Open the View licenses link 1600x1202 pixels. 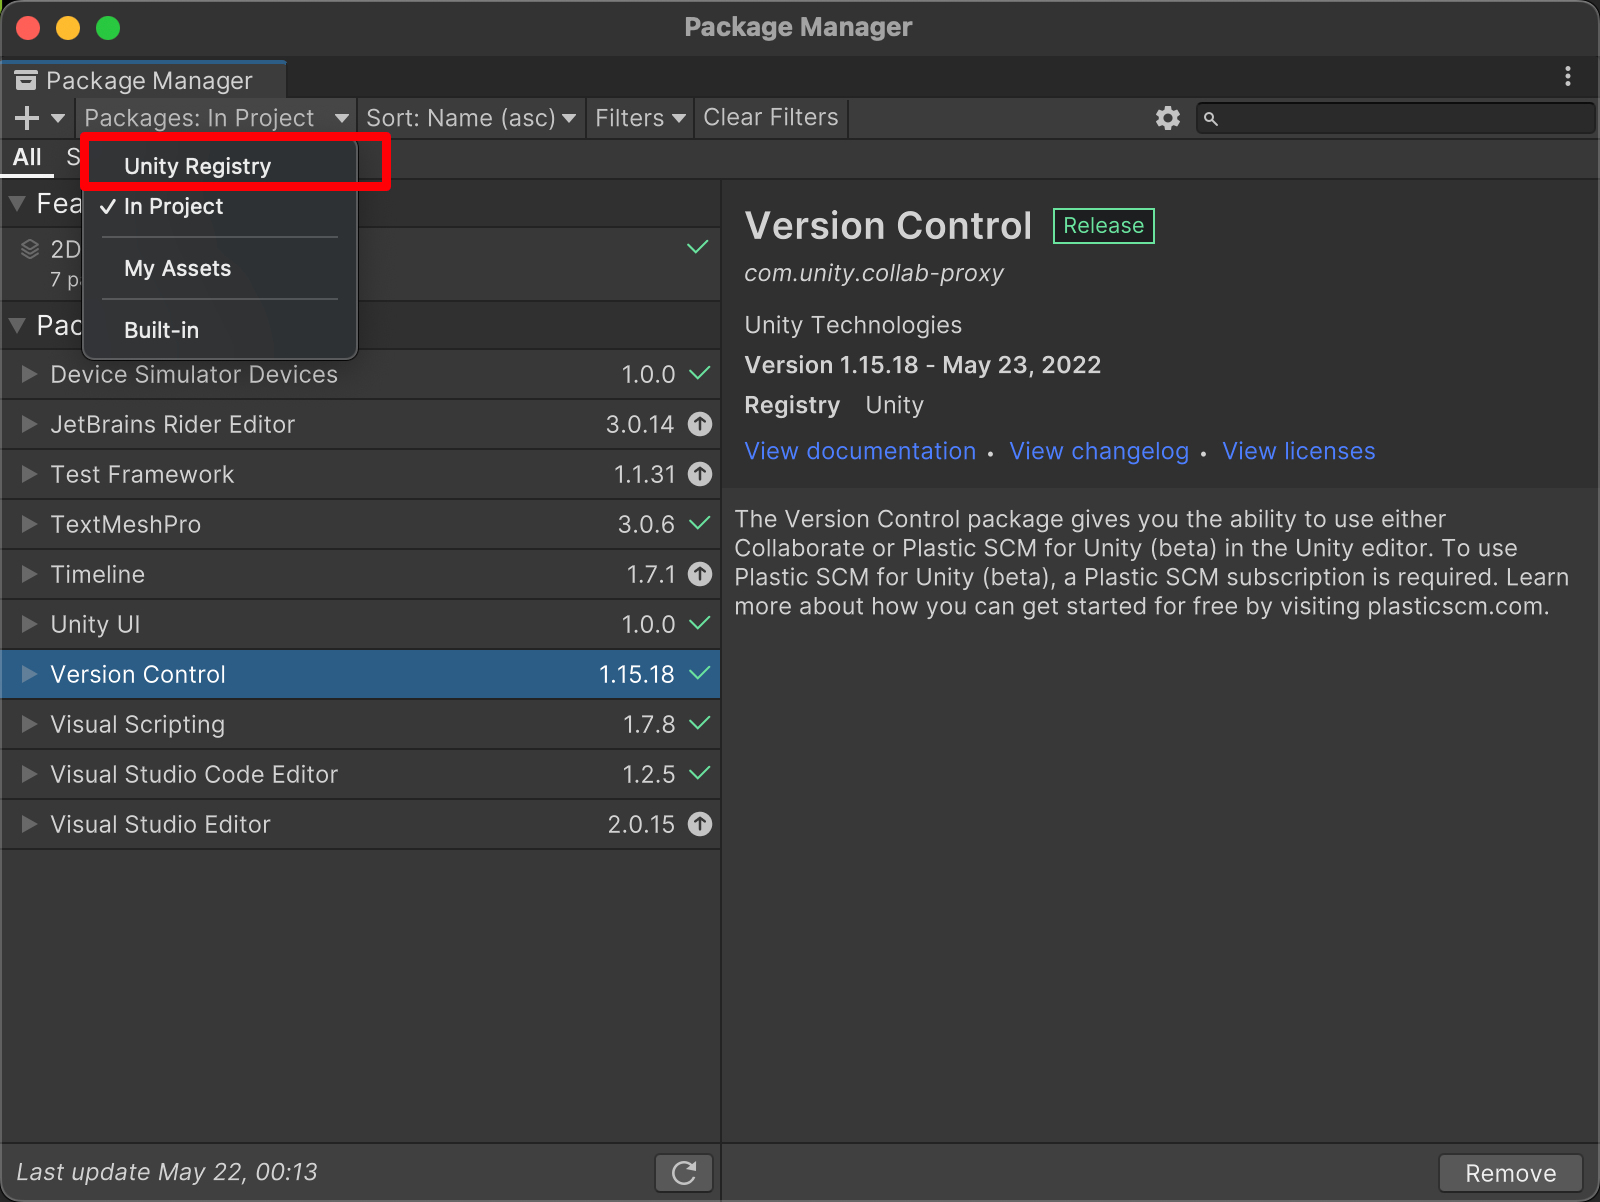coord(1298,451)
